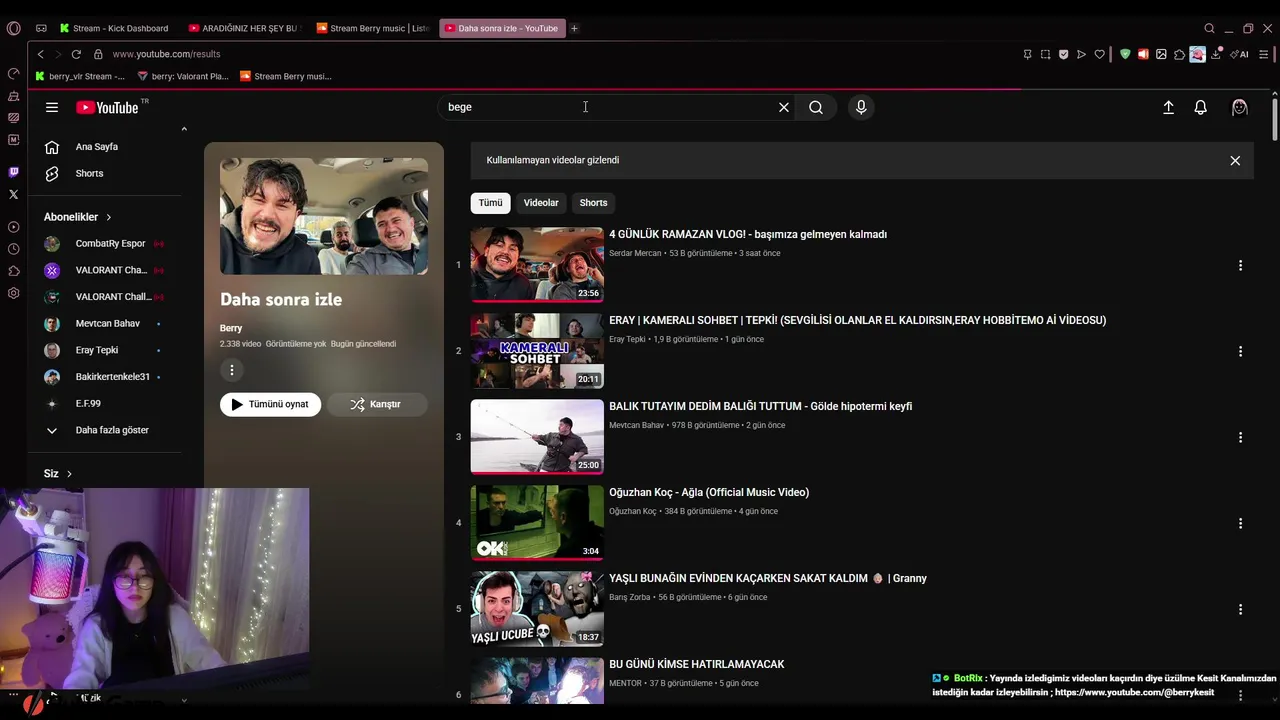
Task: Expand the Siz section chevron
Action: coord(69,473)
